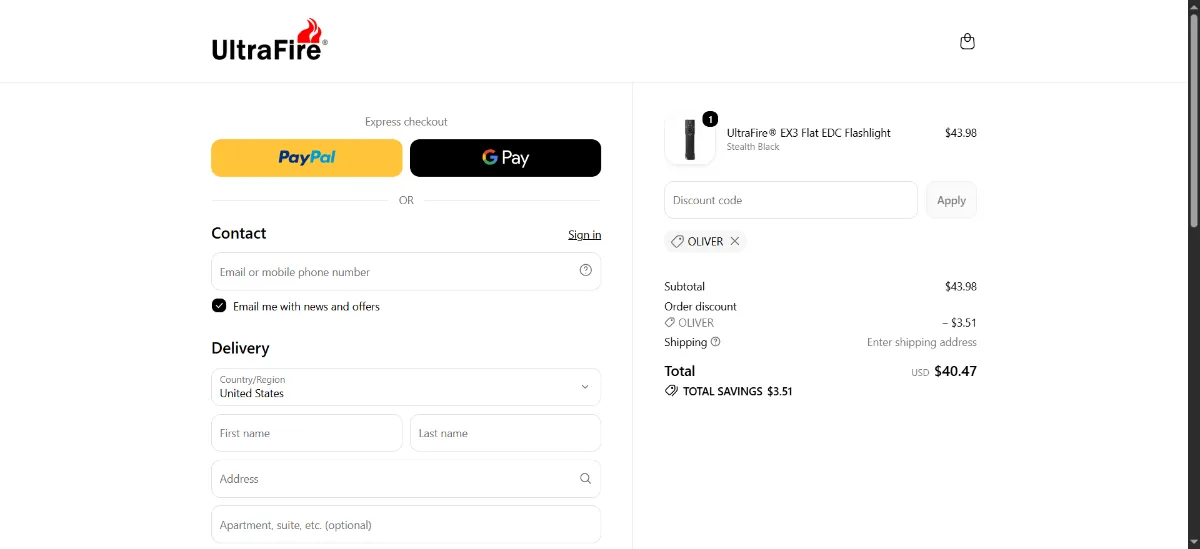Viewport: 1200px width, 549px height.
Task: Click the Enter shipping address text
Action: click(x=922, y=342)
